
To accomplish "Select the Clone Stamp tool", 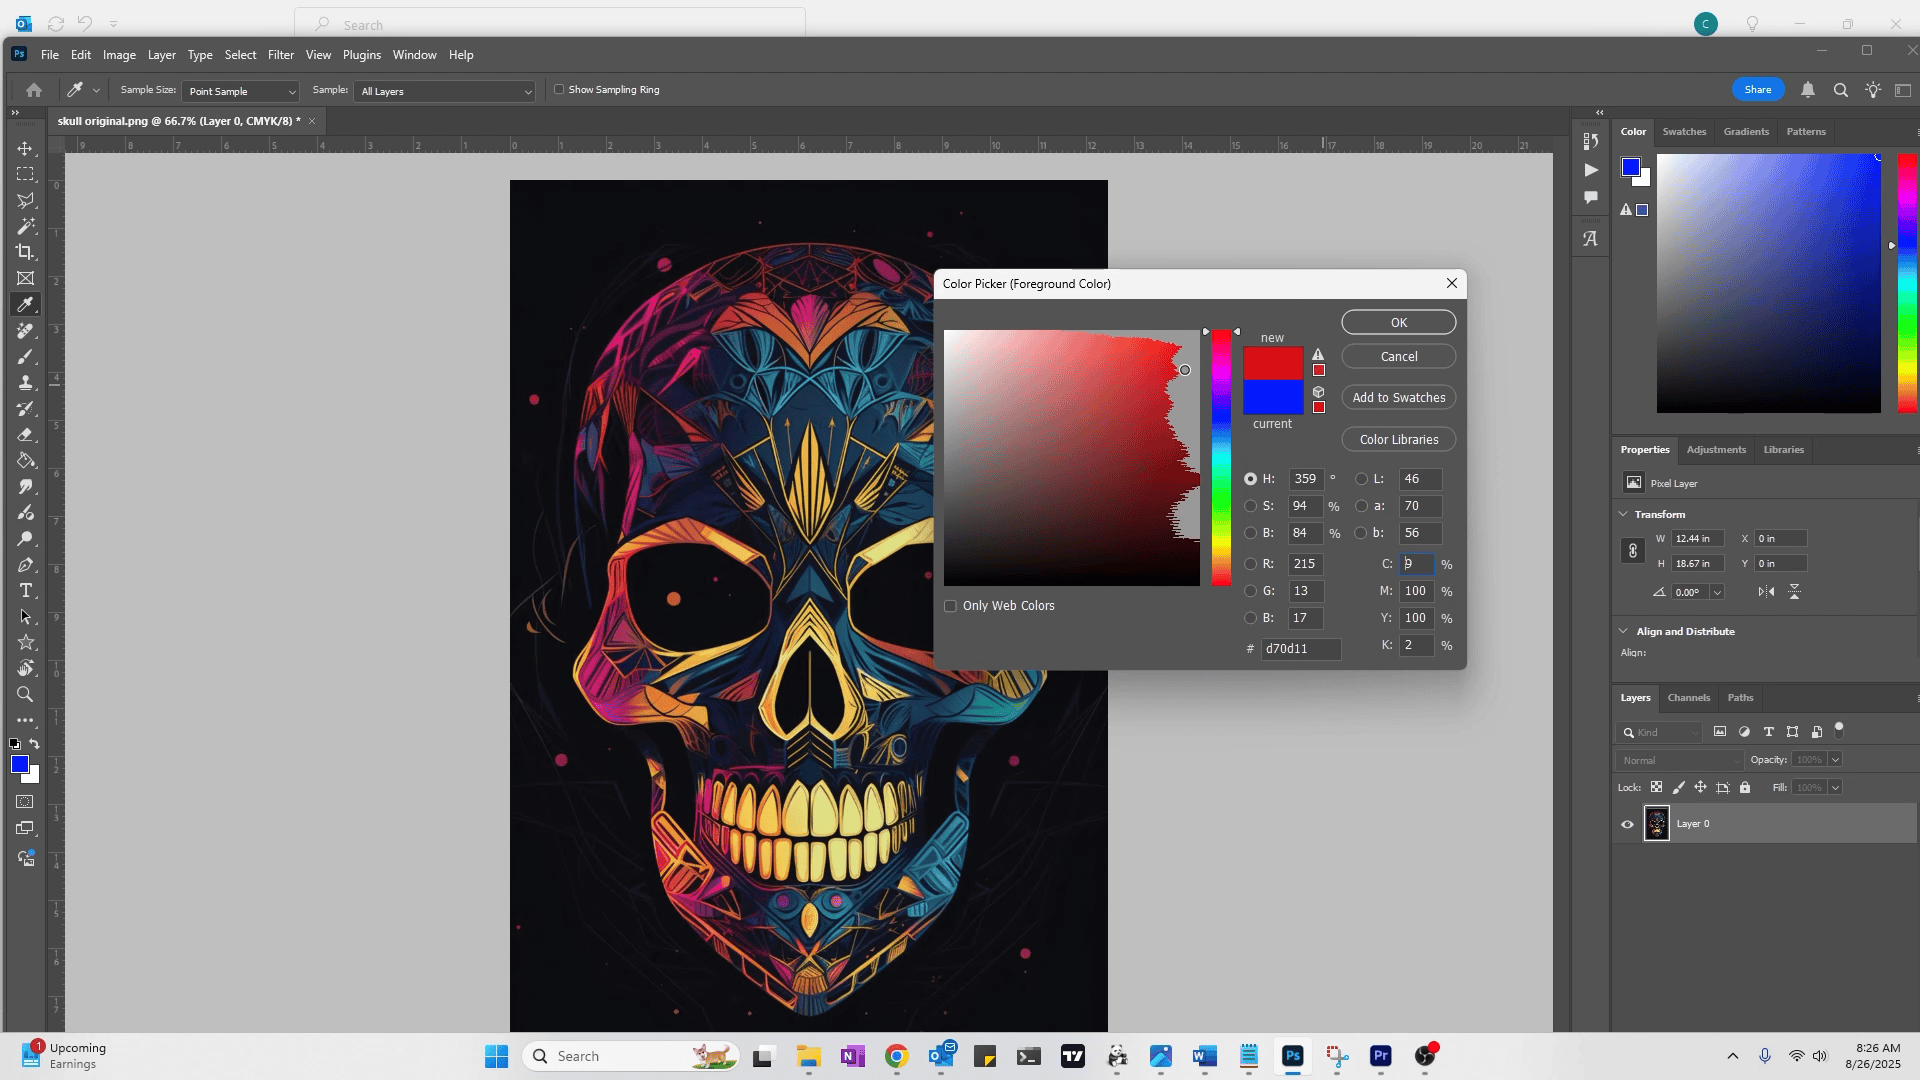I will (25, 383).
